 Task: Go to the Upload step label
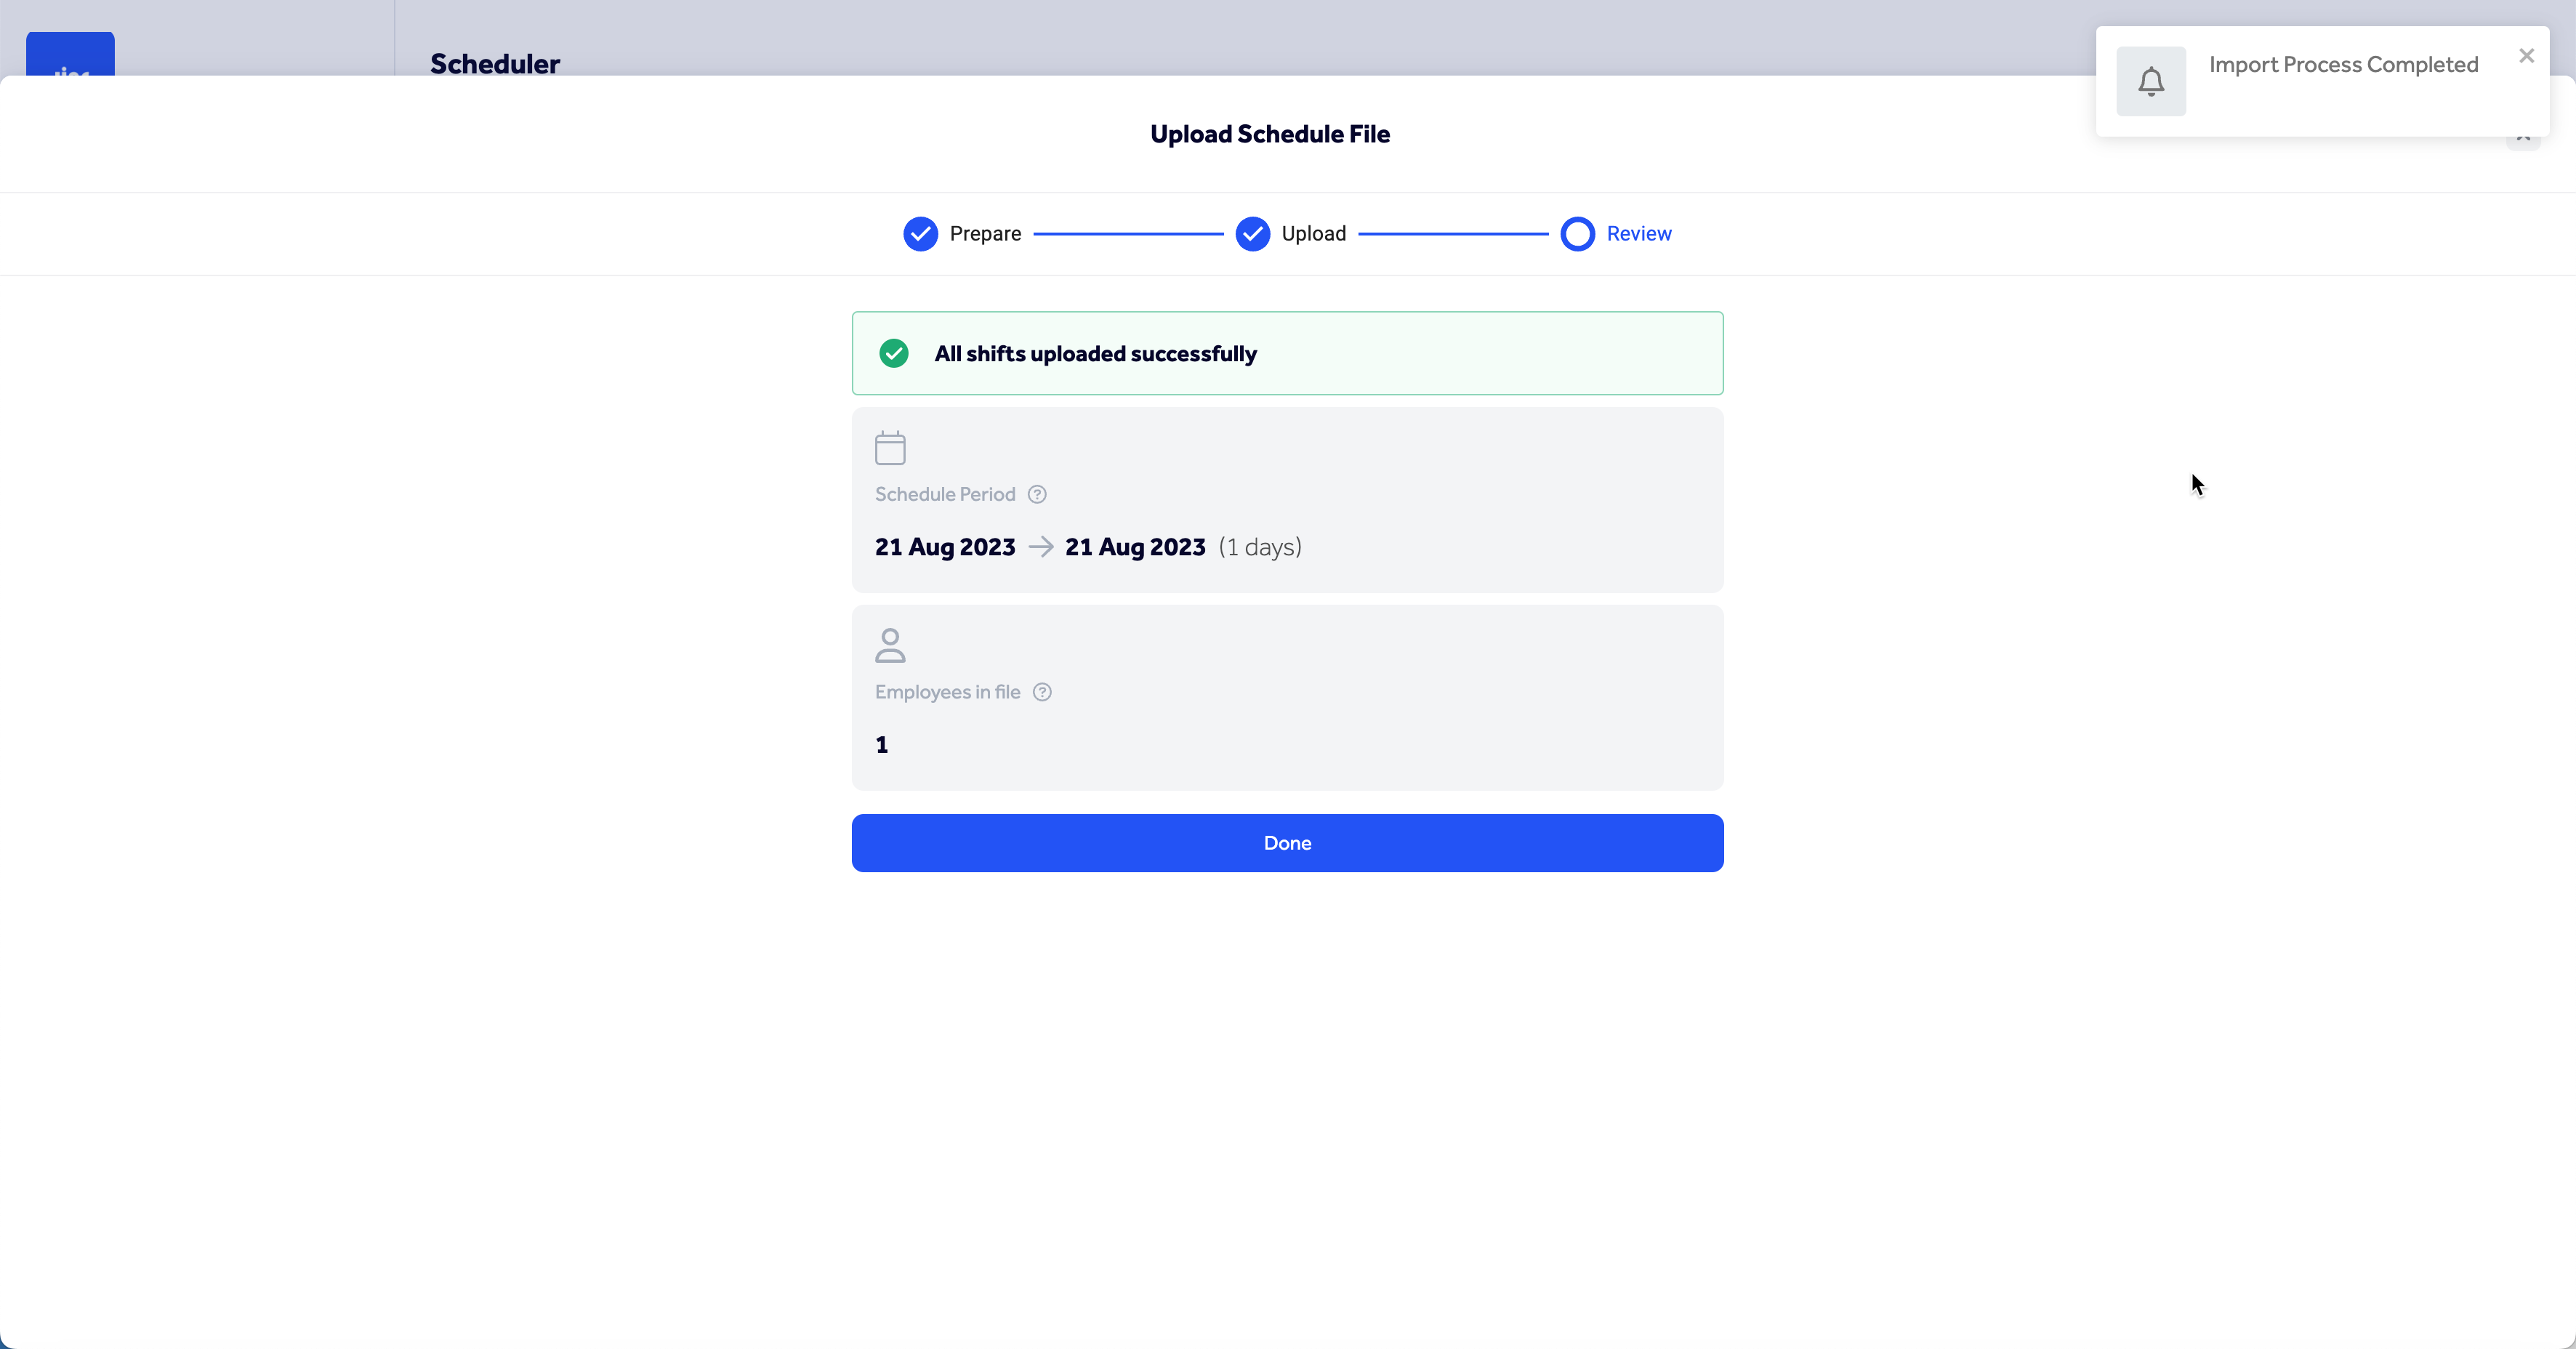pyautogui.click(x=1313, y=234)
